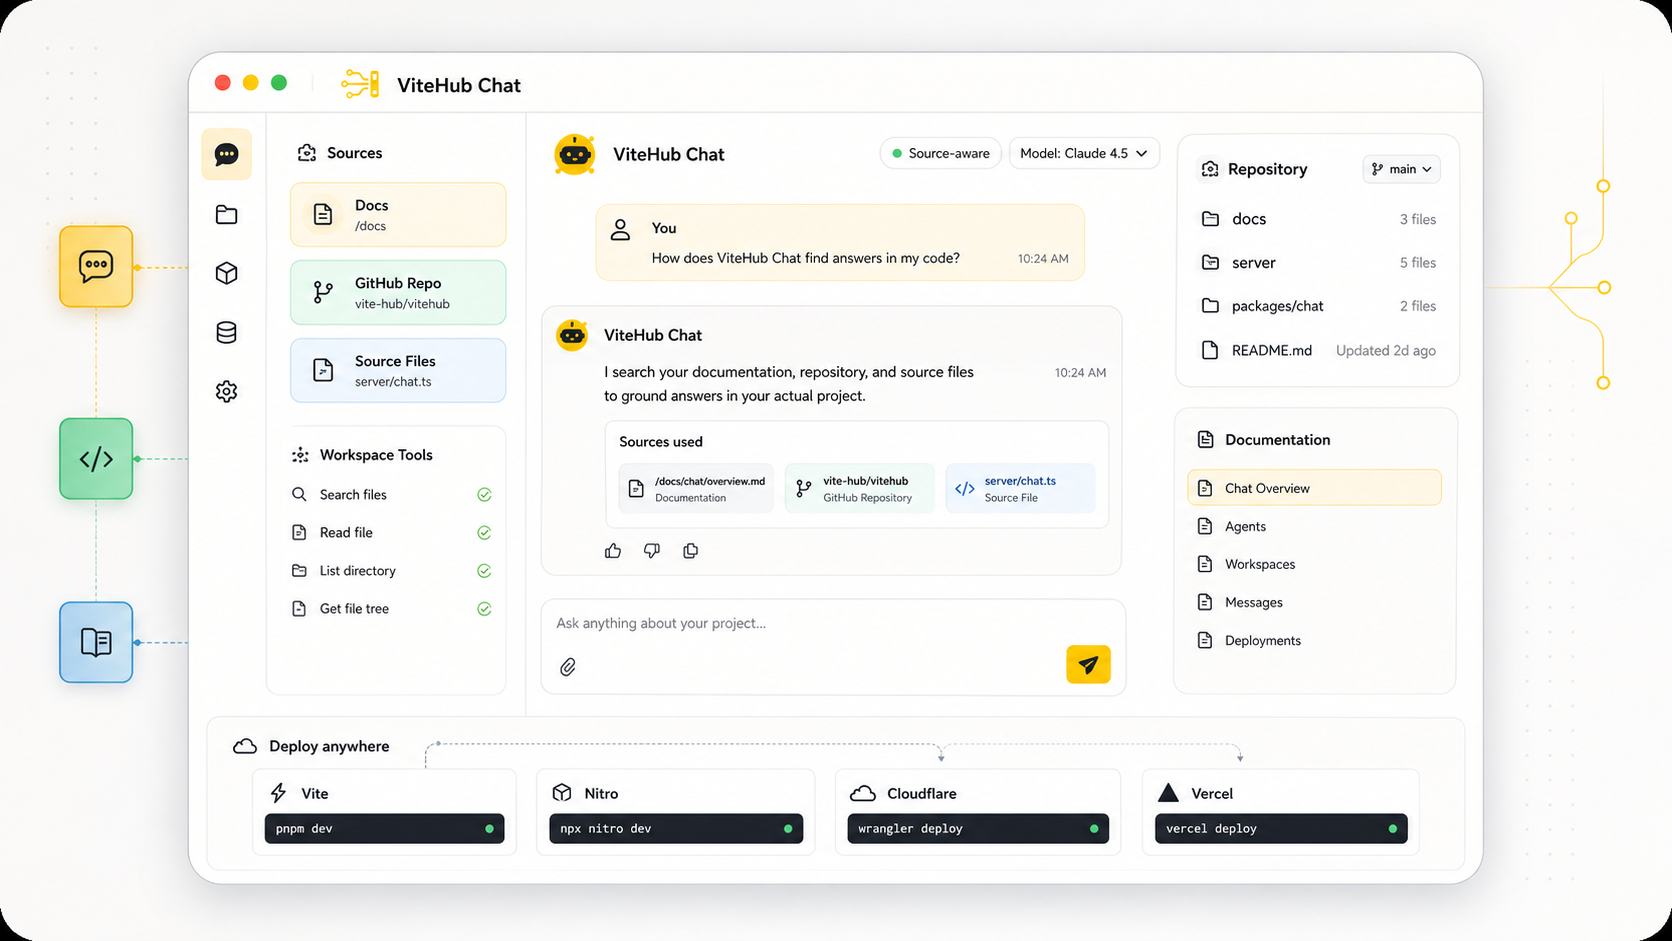Click the thumbs up icon
The width and height of the screenshot is (1672, 941).
(613, 551)
